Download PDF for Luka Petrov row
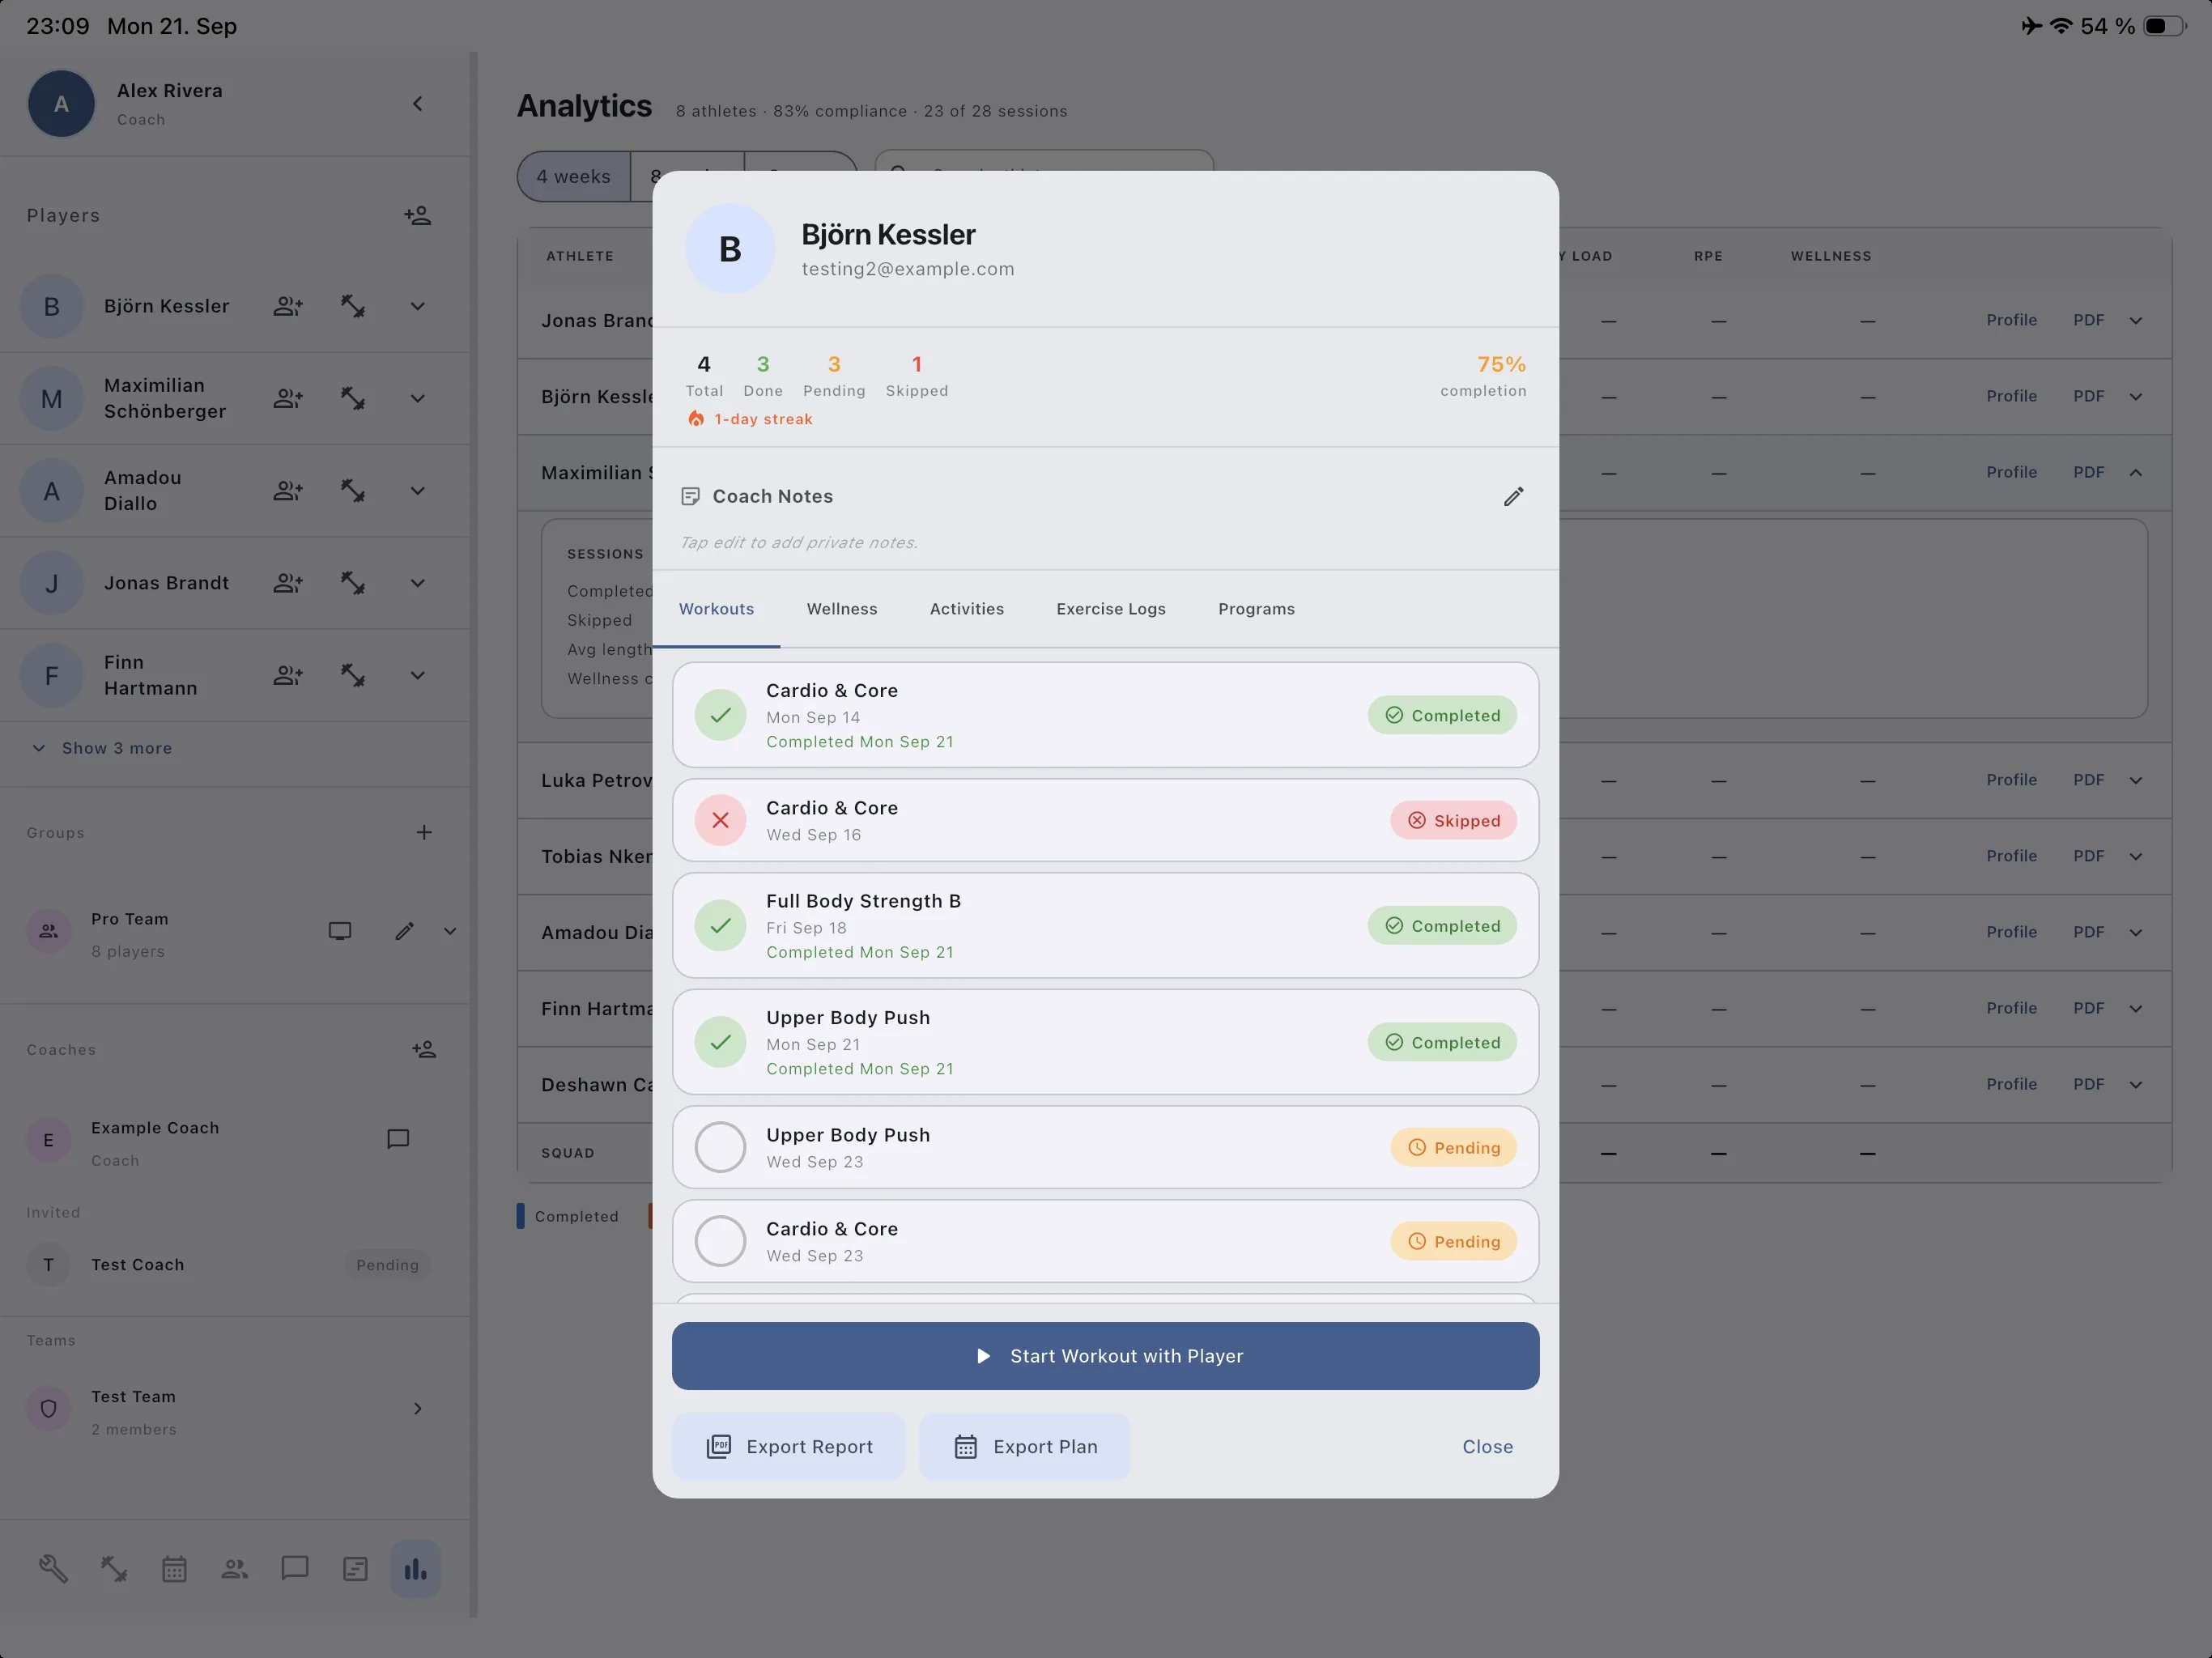 [x=2088, y=780]
